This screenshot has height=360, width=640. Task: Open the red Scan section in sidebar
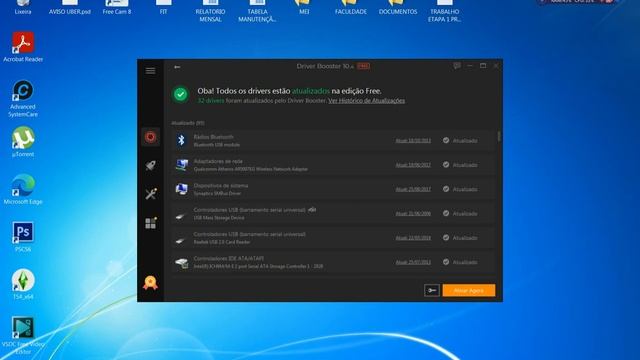pos(151,137)
